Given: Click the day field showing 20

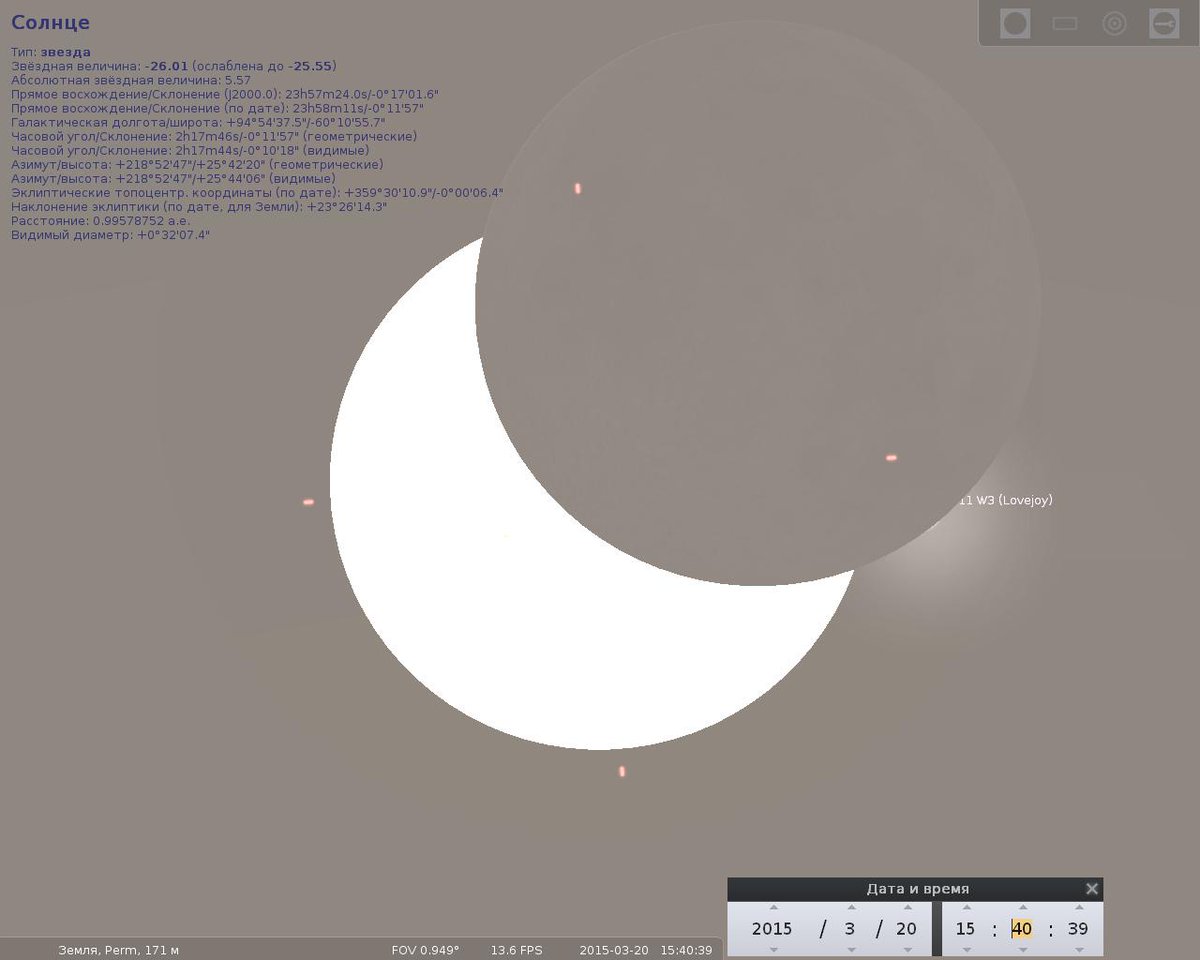Looking at the screenshot, I should [x=906, y=929].
